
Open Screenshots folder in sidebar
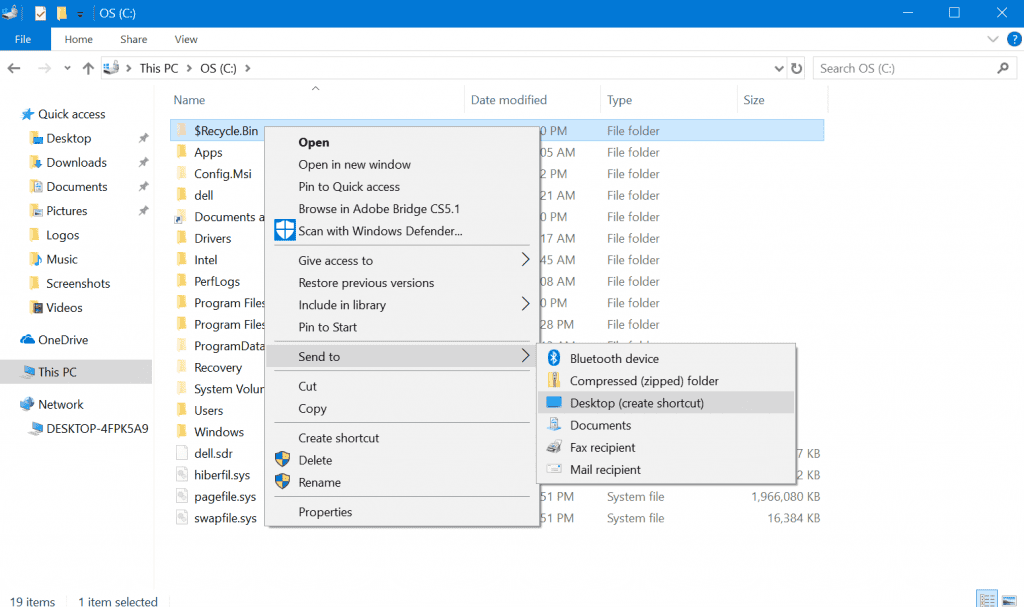tap(78, 284)
